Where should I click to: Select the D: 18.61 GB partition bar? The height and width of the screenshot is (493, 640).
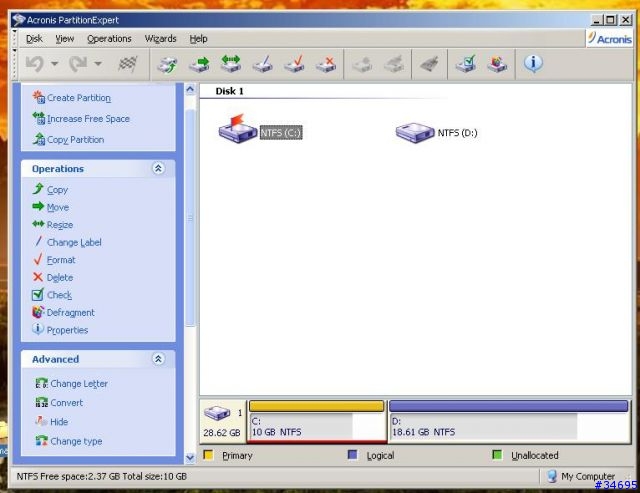pos(509,421)
